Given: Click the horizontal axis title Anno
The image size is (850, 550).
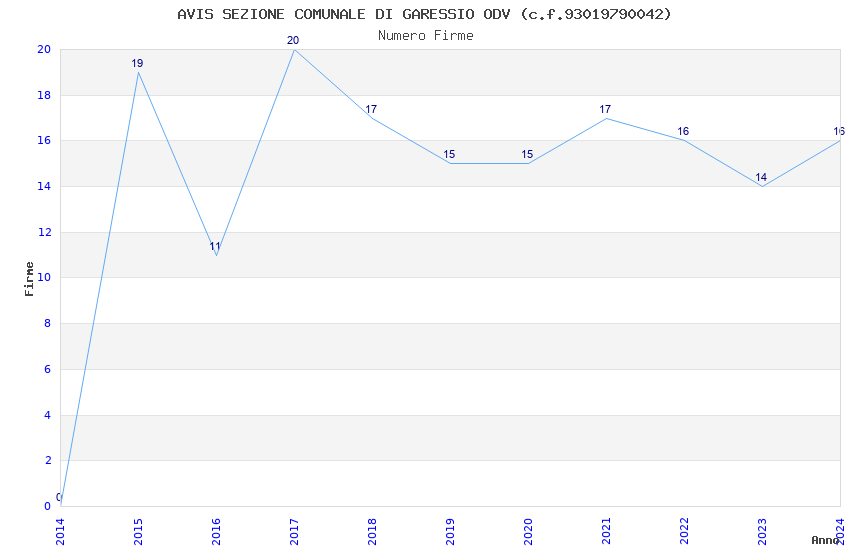Looking at the screenshot, I should coord(825,540).
